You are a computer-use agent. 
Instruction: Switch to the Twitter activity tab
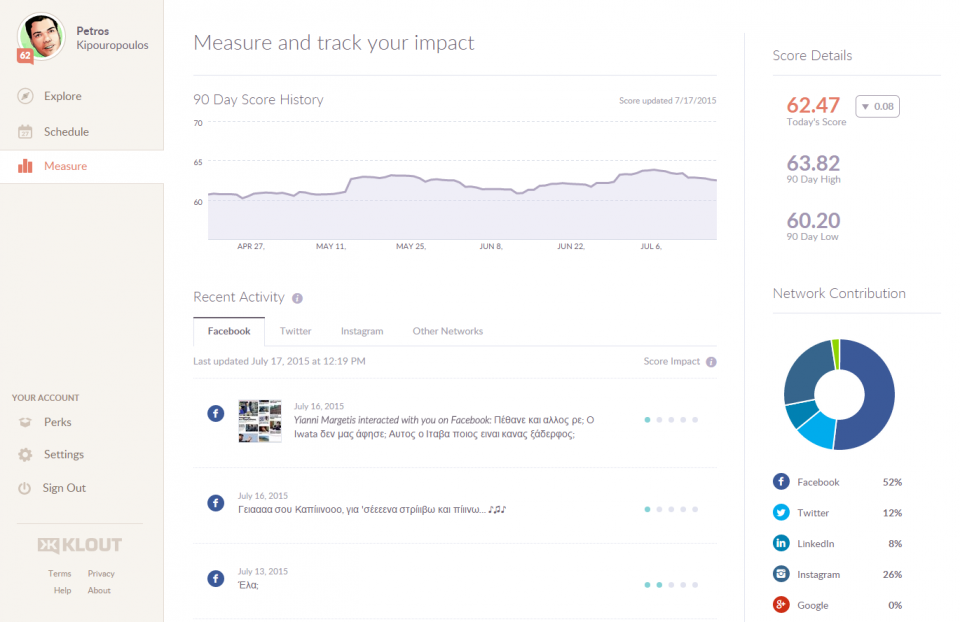pos(295,331)
